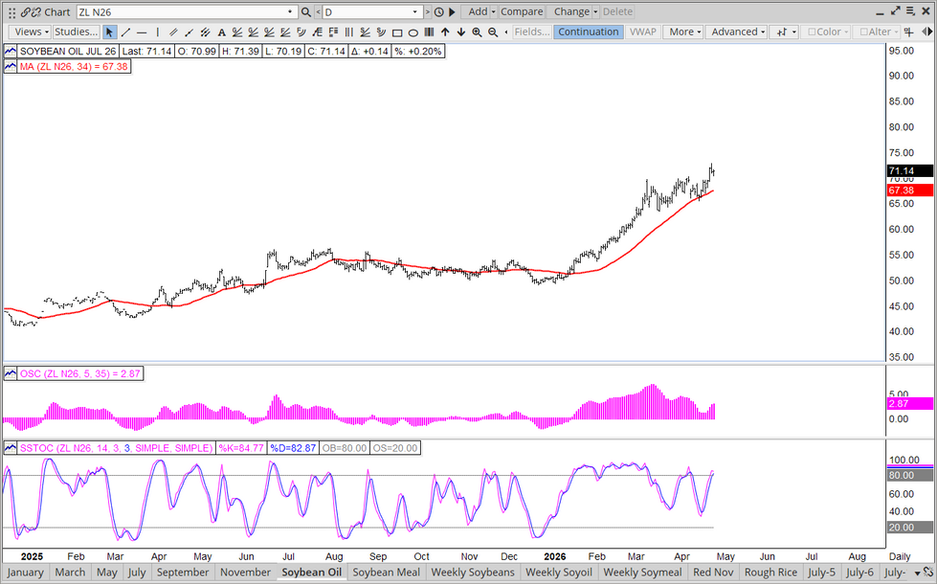Click the zoom out magnifier

point(493,32)
